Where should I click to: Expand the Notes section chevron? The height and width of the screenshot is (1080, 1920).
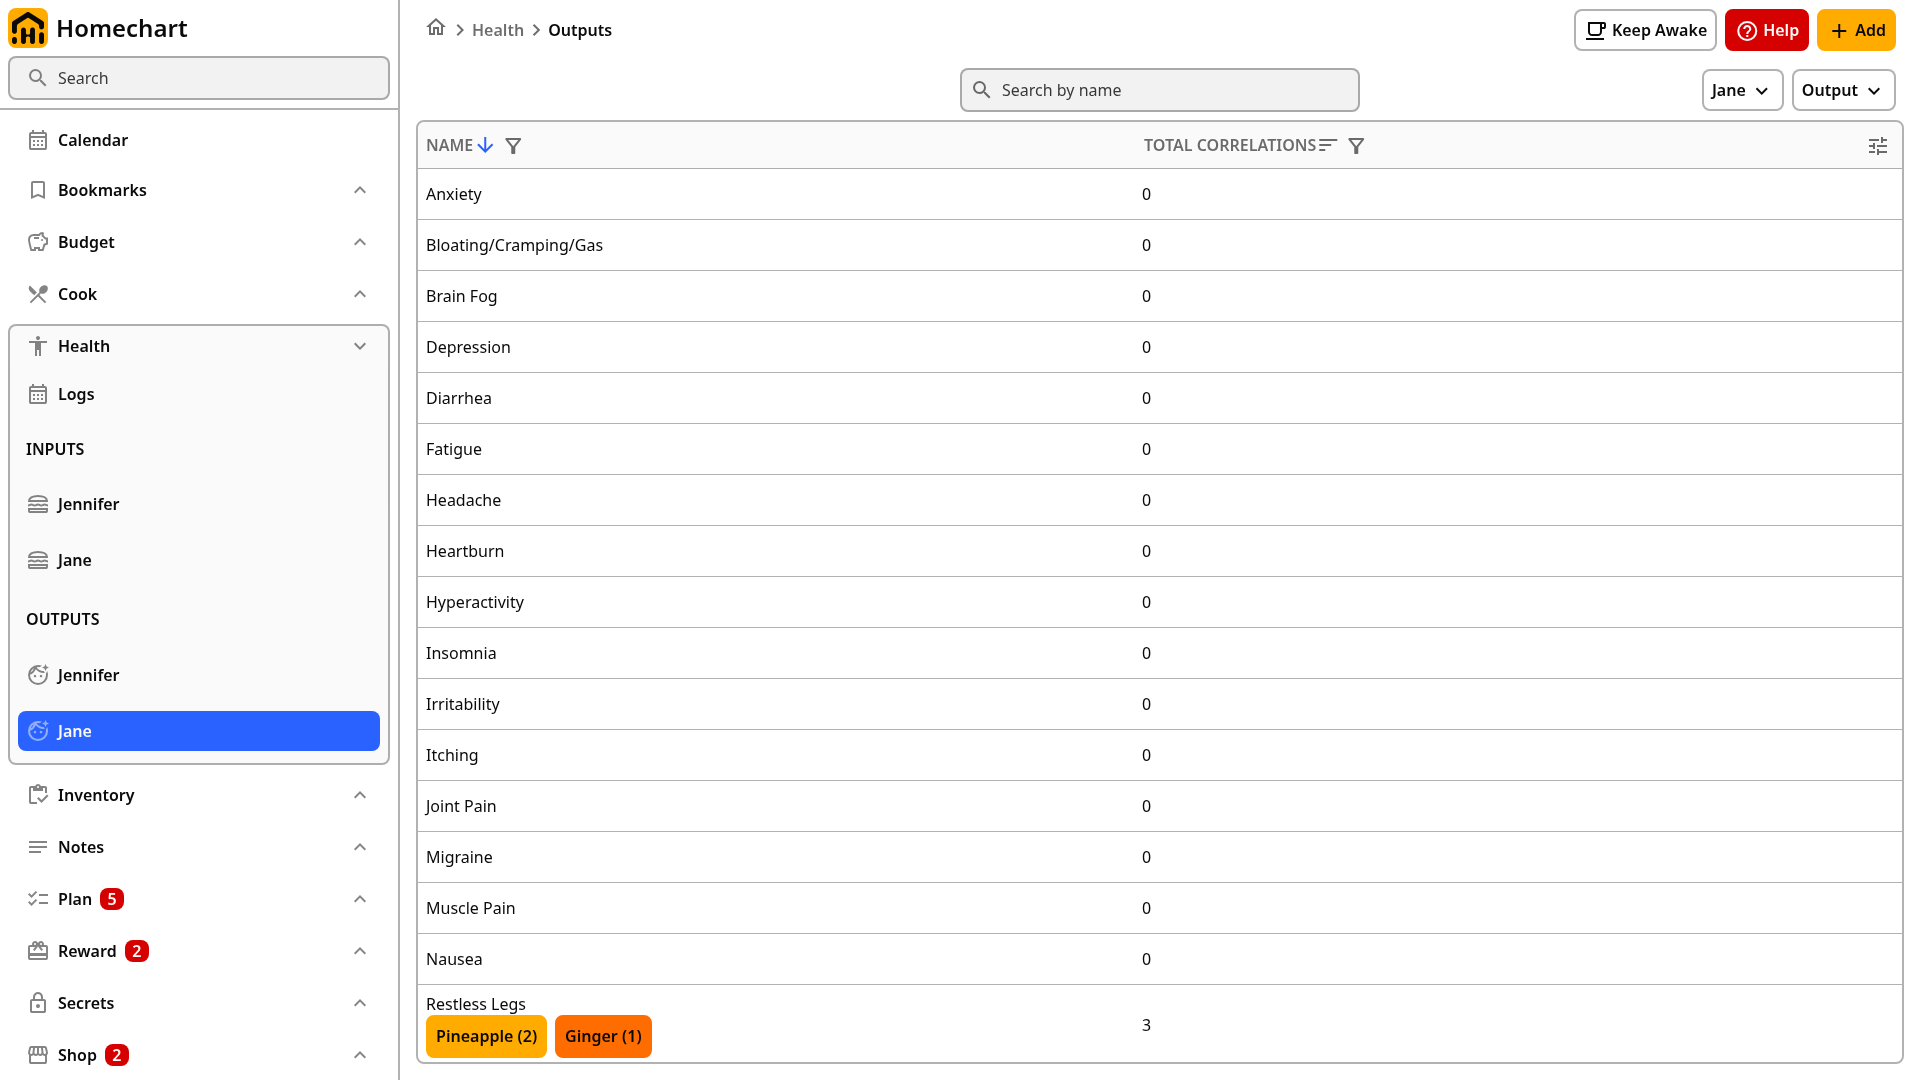[360, 847]
